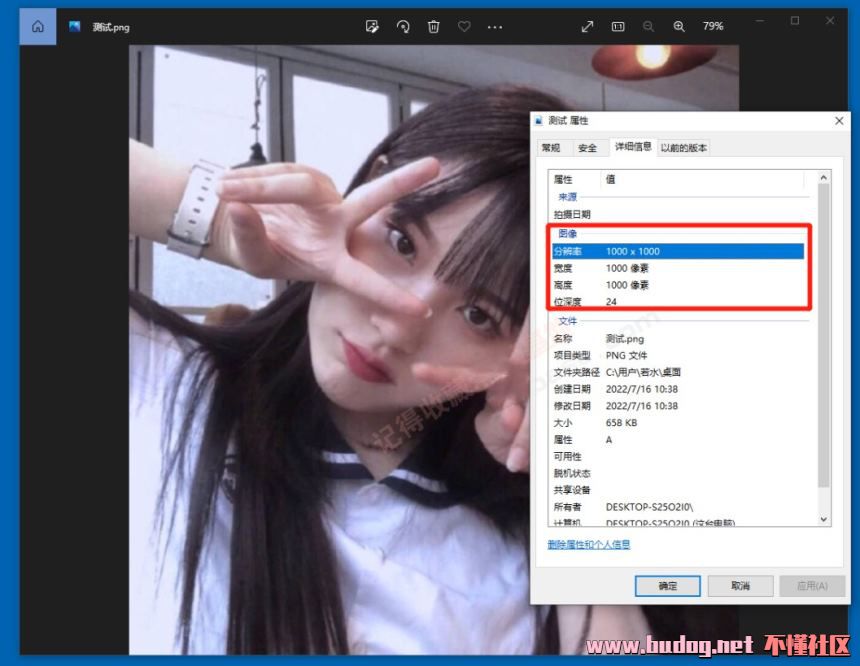Delete the photo using trash icon
The height and width of the screenshot is (666, 860).
coord(433,26)
